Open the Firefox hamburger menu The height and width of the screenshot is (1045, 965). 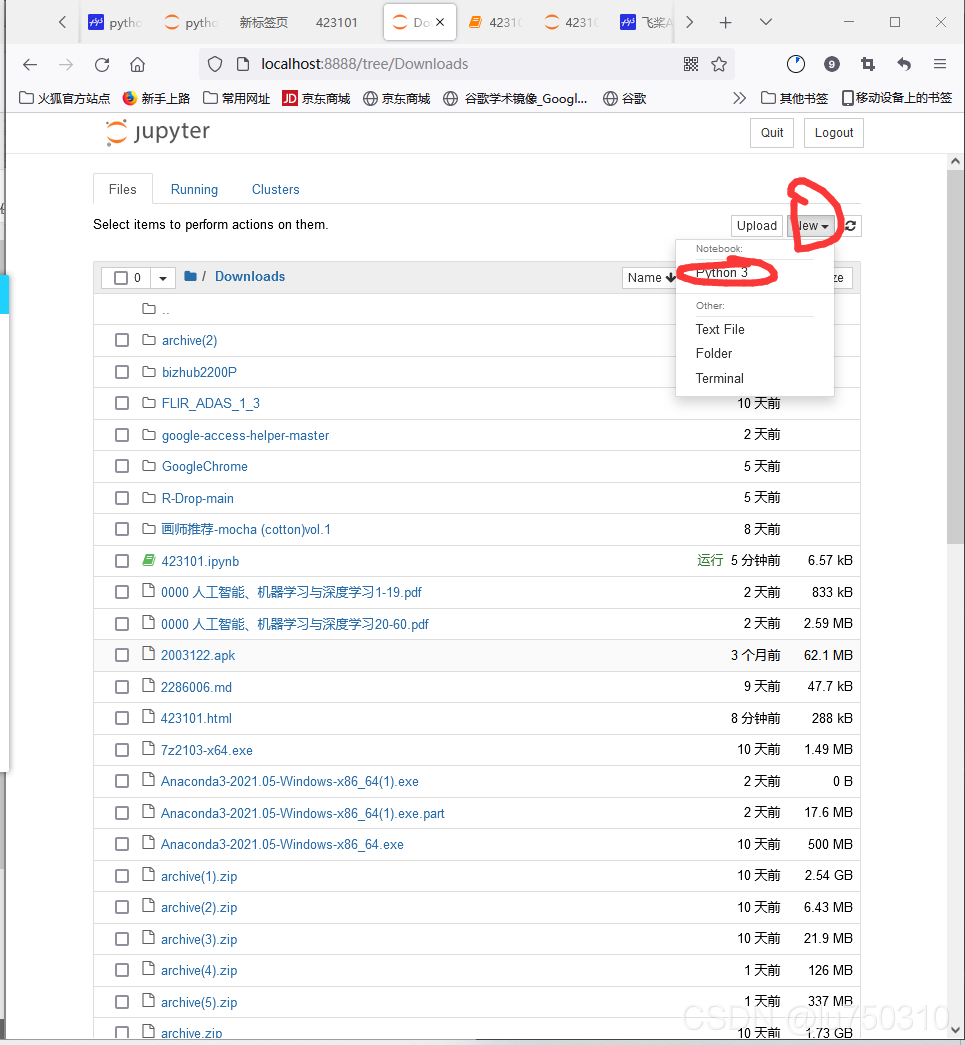pyautogui.click(x=940, y=64)
